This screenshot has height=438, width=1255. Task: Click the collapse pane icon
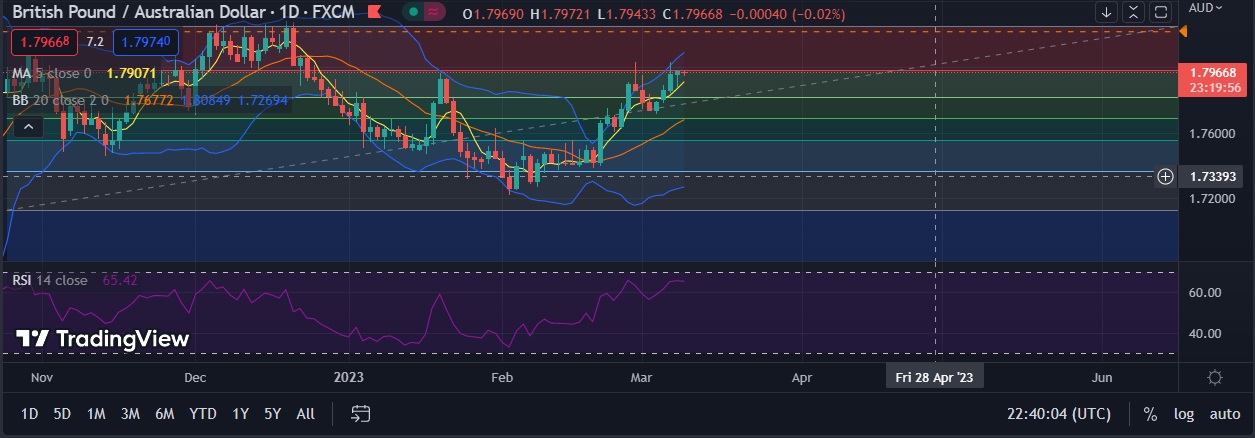click(1134, 13)
